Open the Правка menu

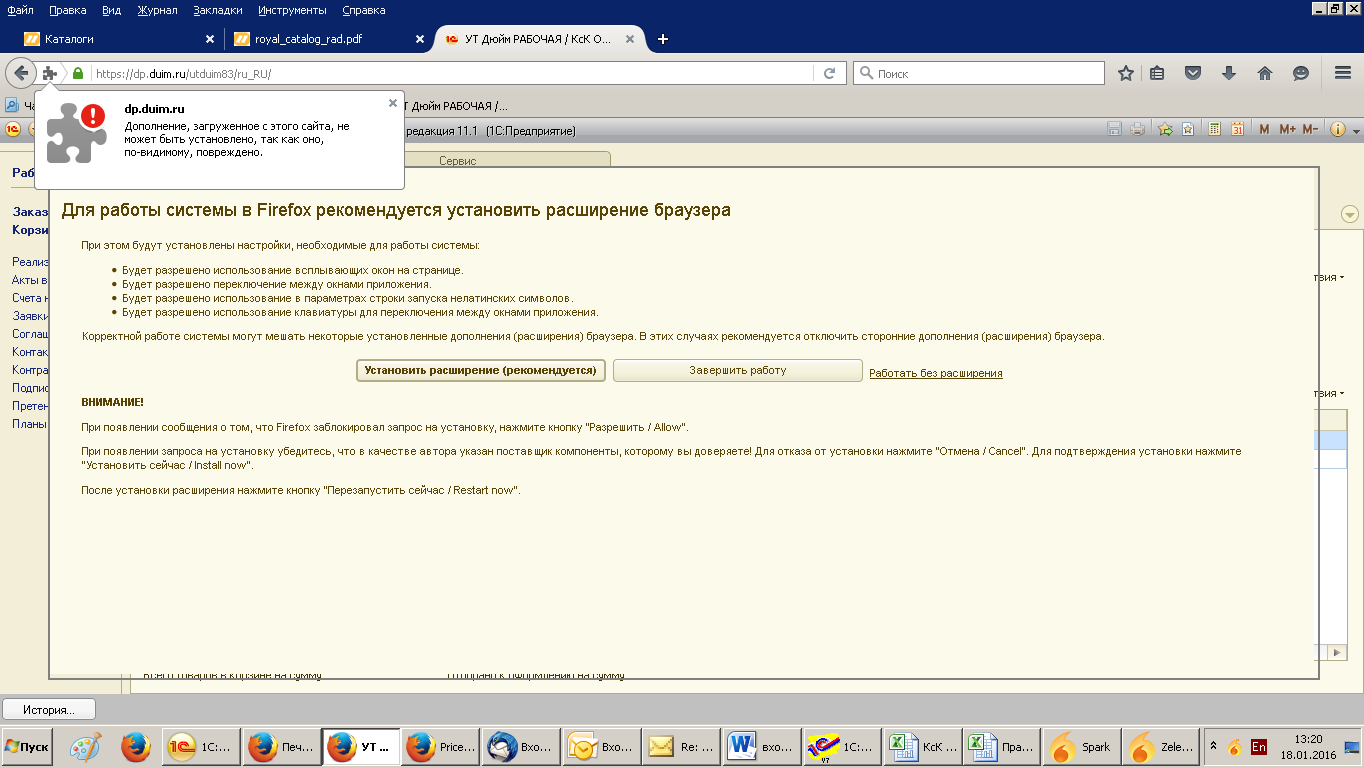coord(67,10)
